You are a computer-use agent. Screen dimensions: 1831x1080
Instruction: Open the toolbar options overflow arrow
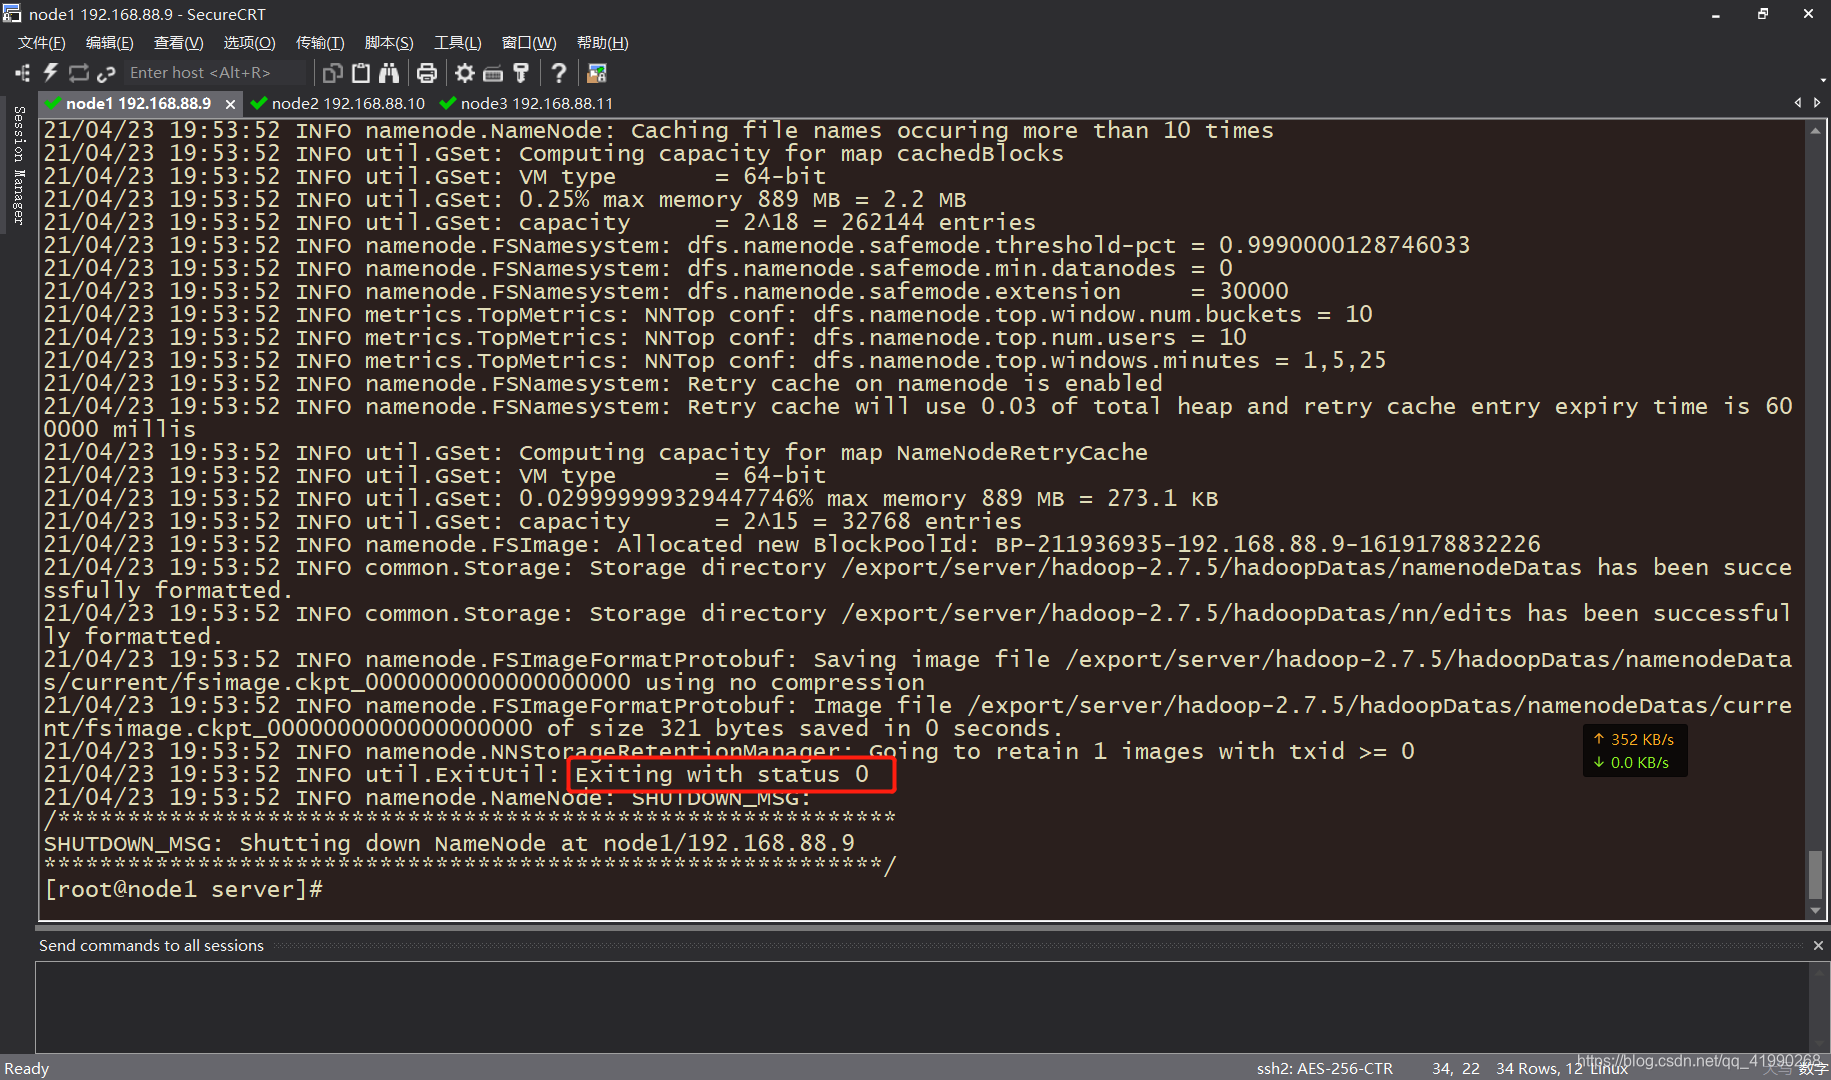coord(1823,80)
